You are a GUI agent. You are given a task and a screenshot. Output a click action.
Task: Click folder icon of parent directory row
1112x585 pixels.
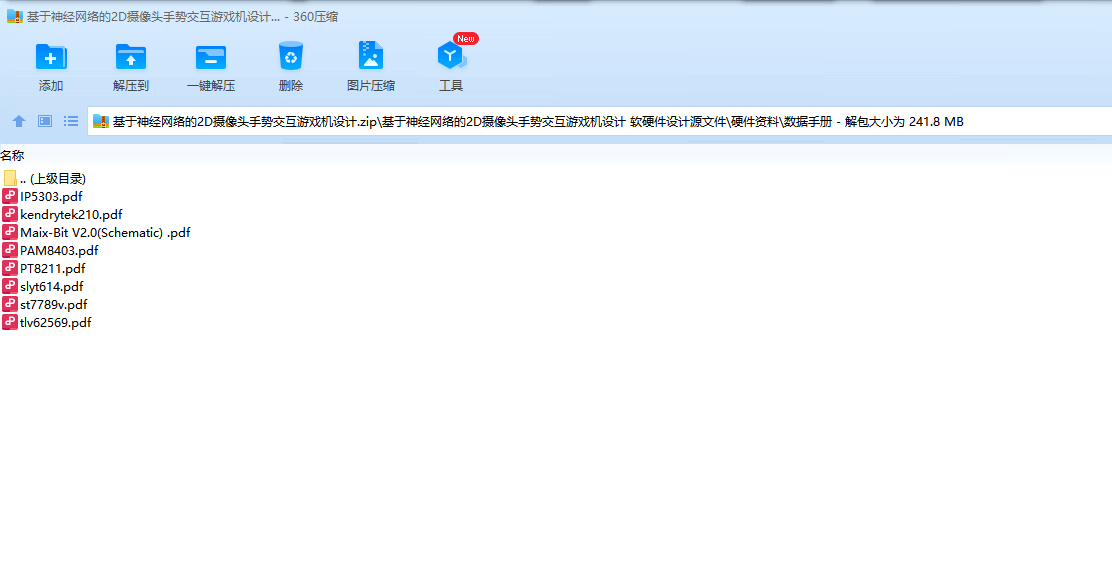click(10, 178)
